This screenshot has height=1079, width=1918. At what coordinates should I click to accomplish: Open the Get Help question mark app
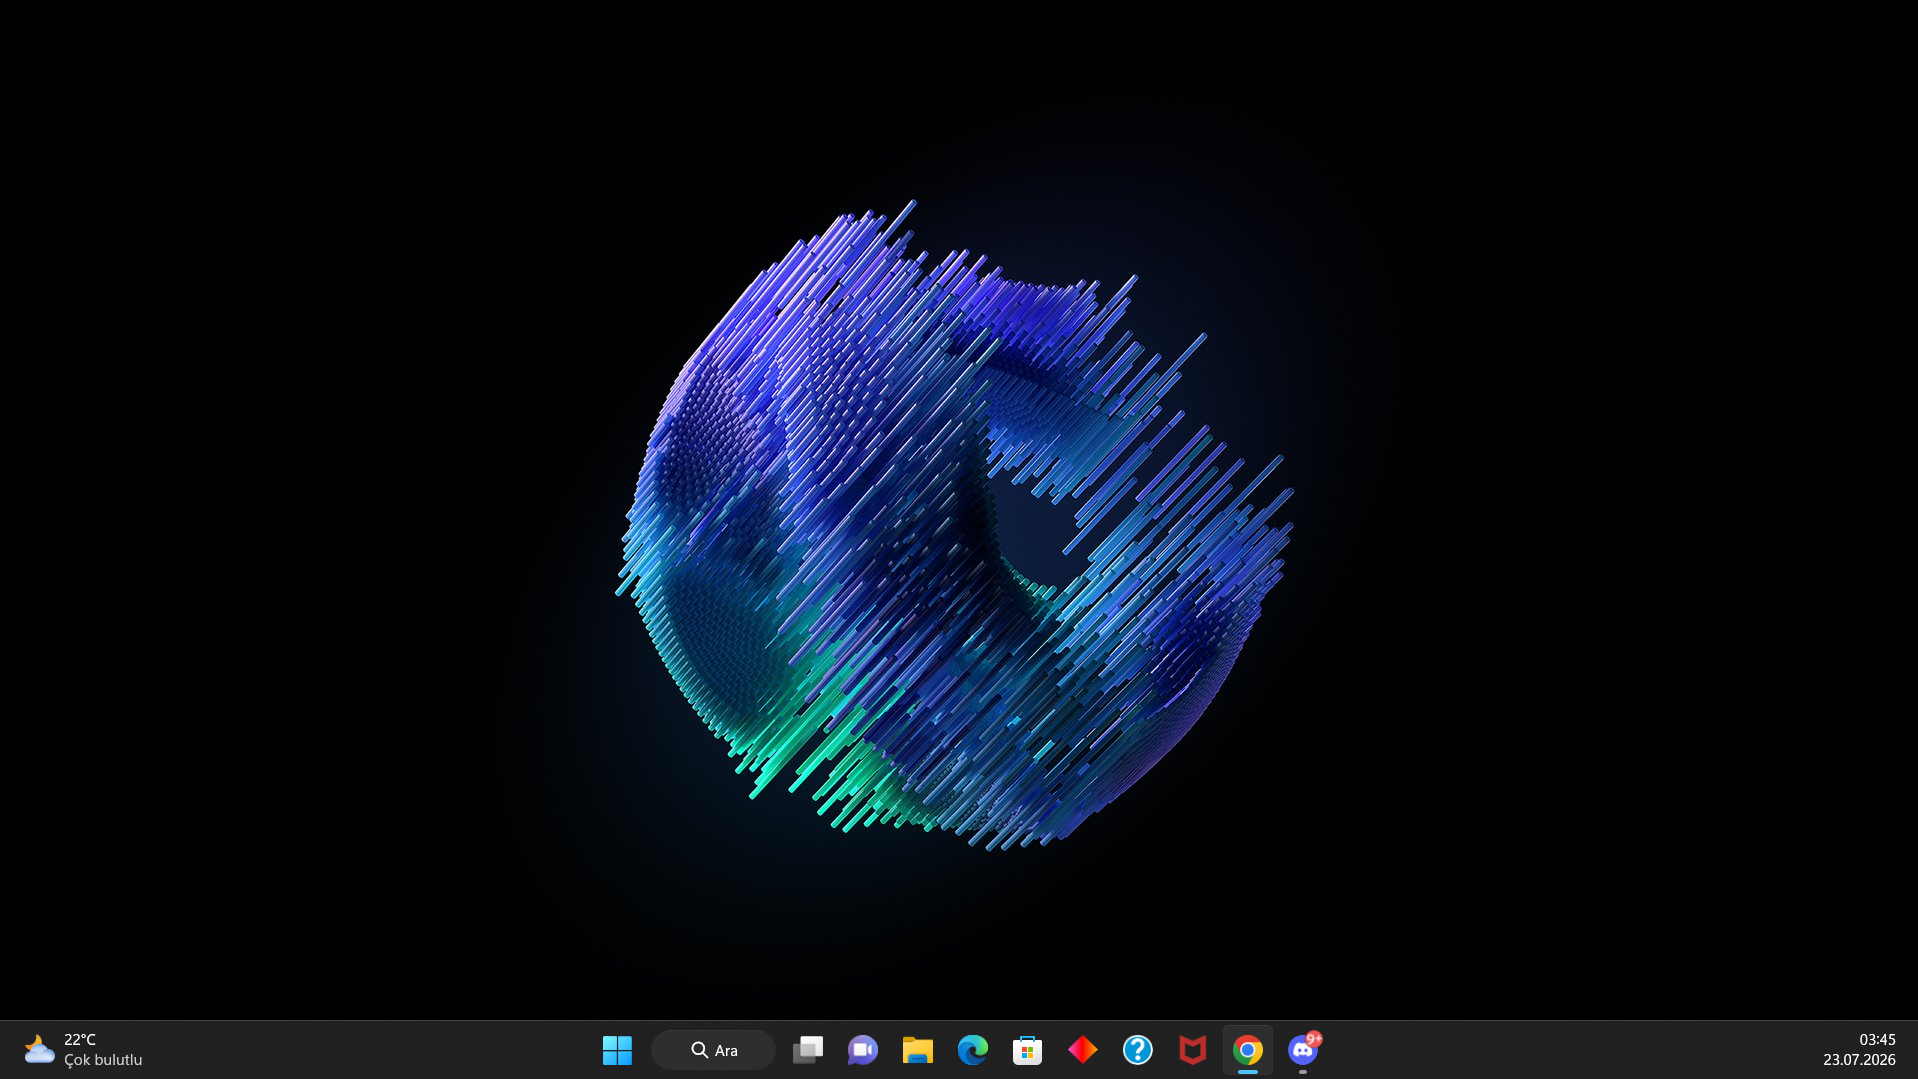[x=1138, y=1050]
